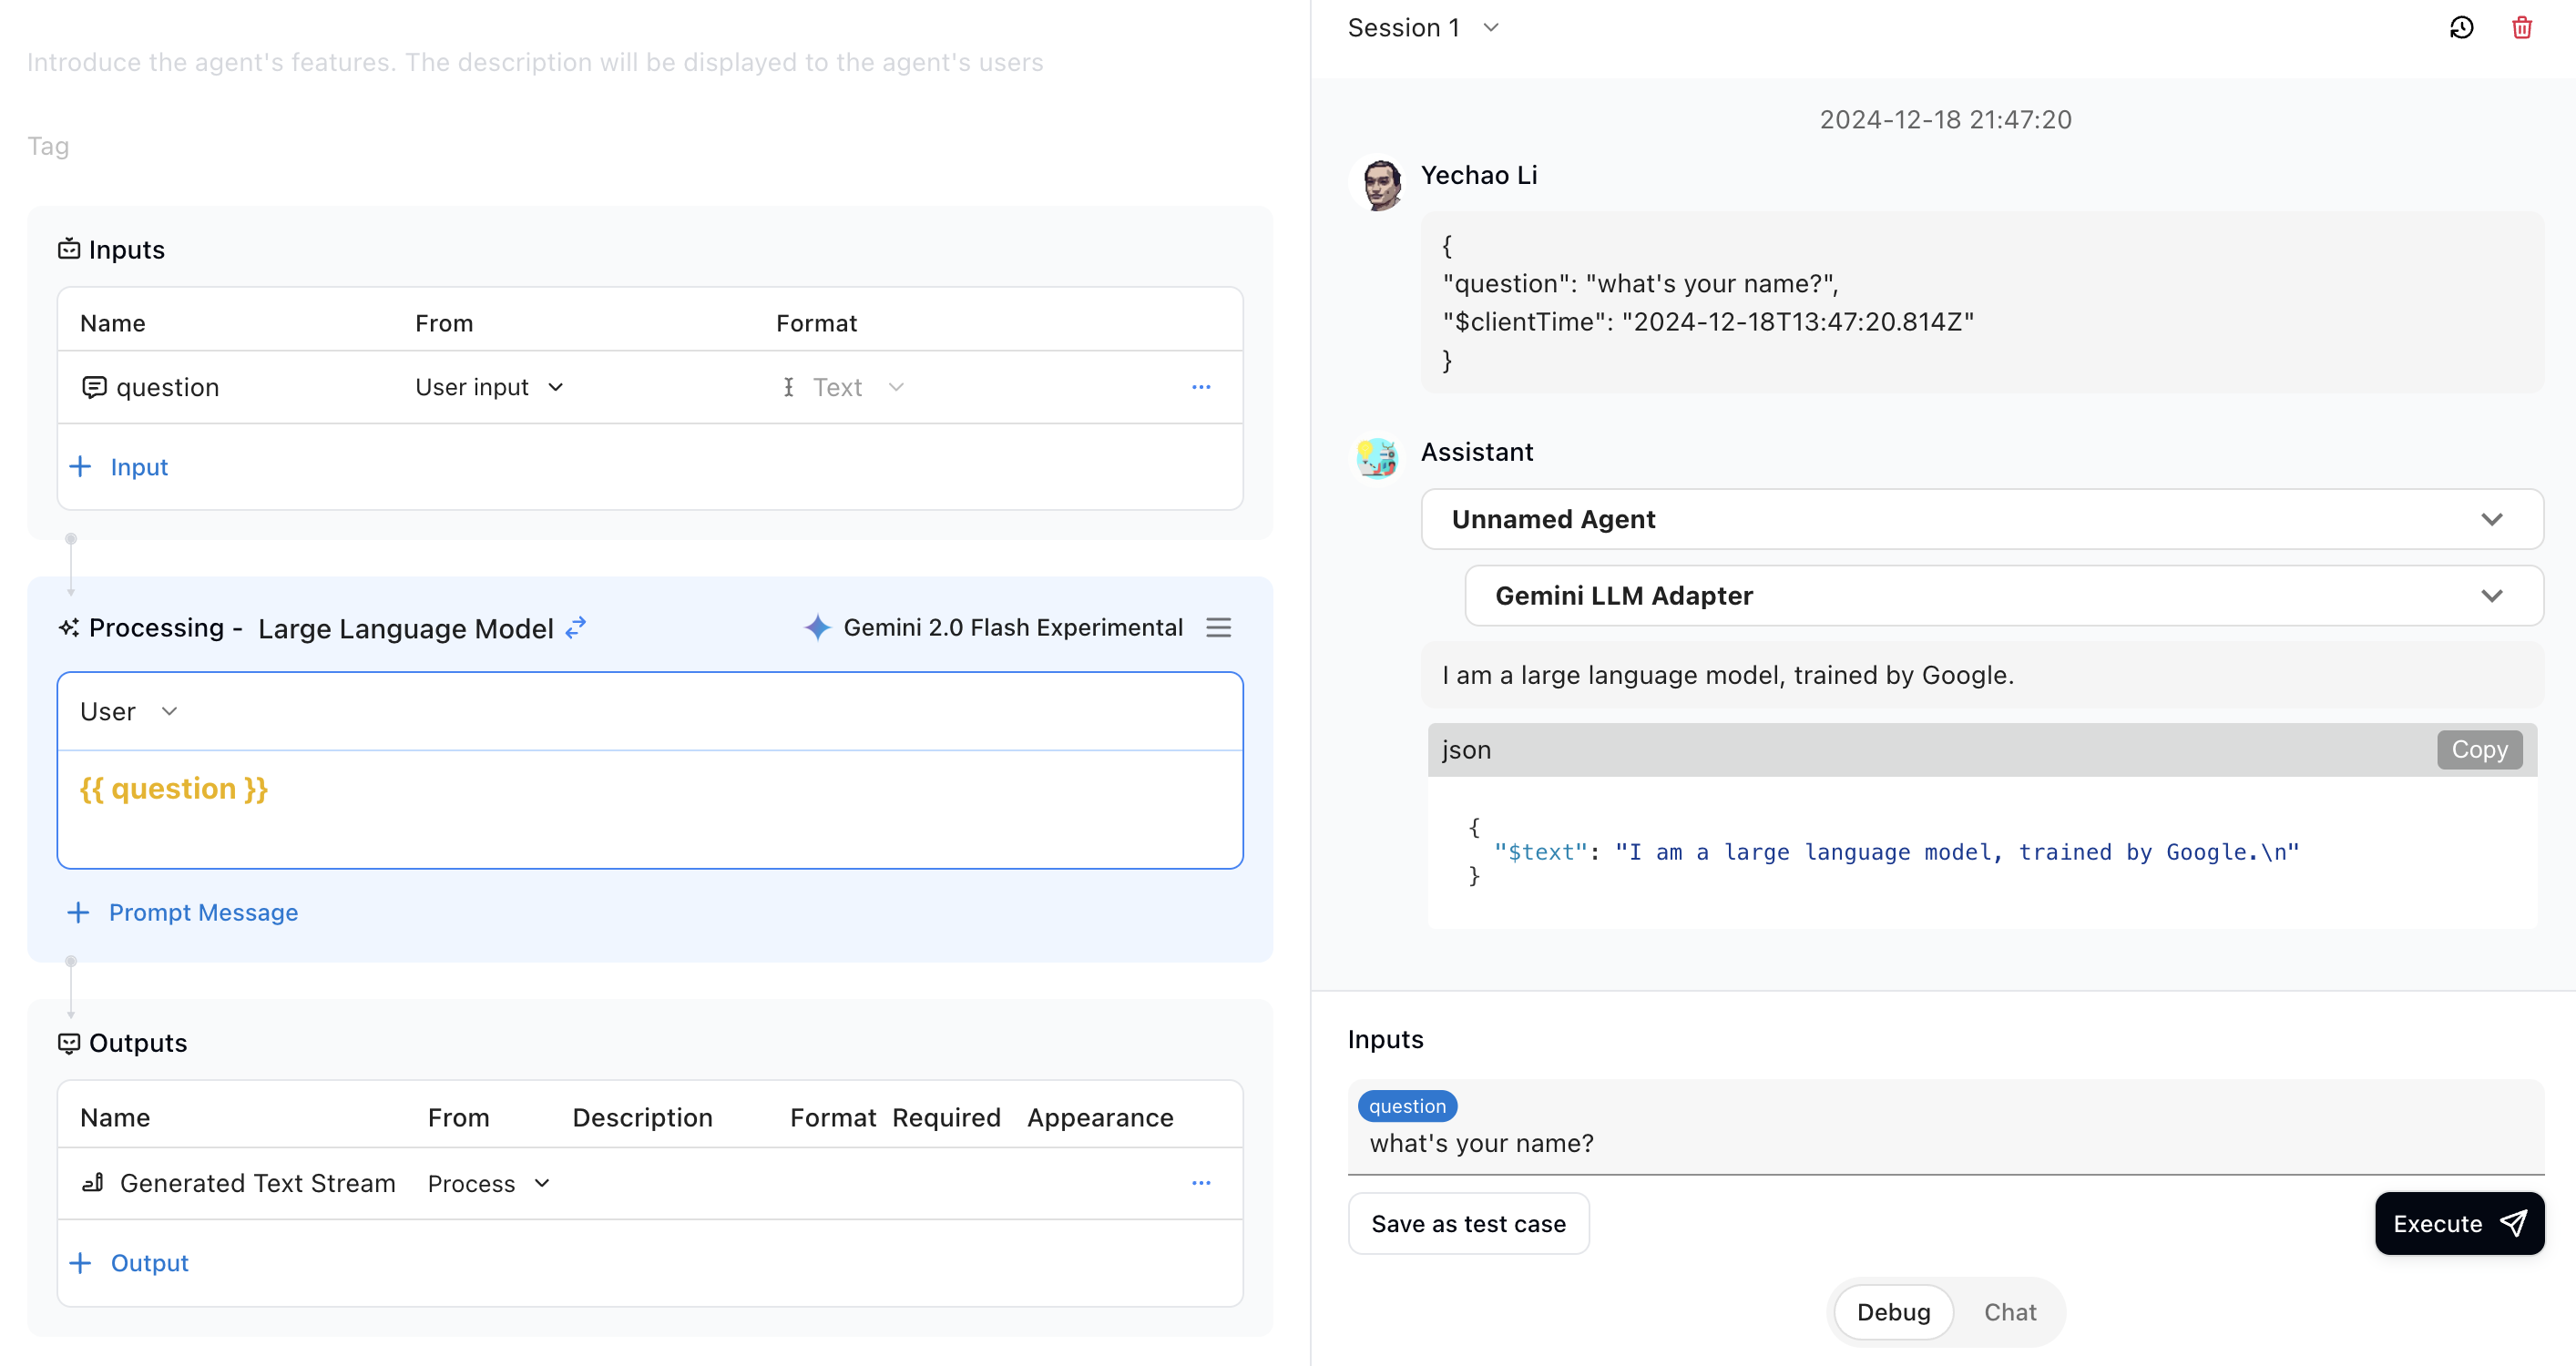Open the session history clock icon
The image size is (2576, 1366).
tap(2461, 28)
